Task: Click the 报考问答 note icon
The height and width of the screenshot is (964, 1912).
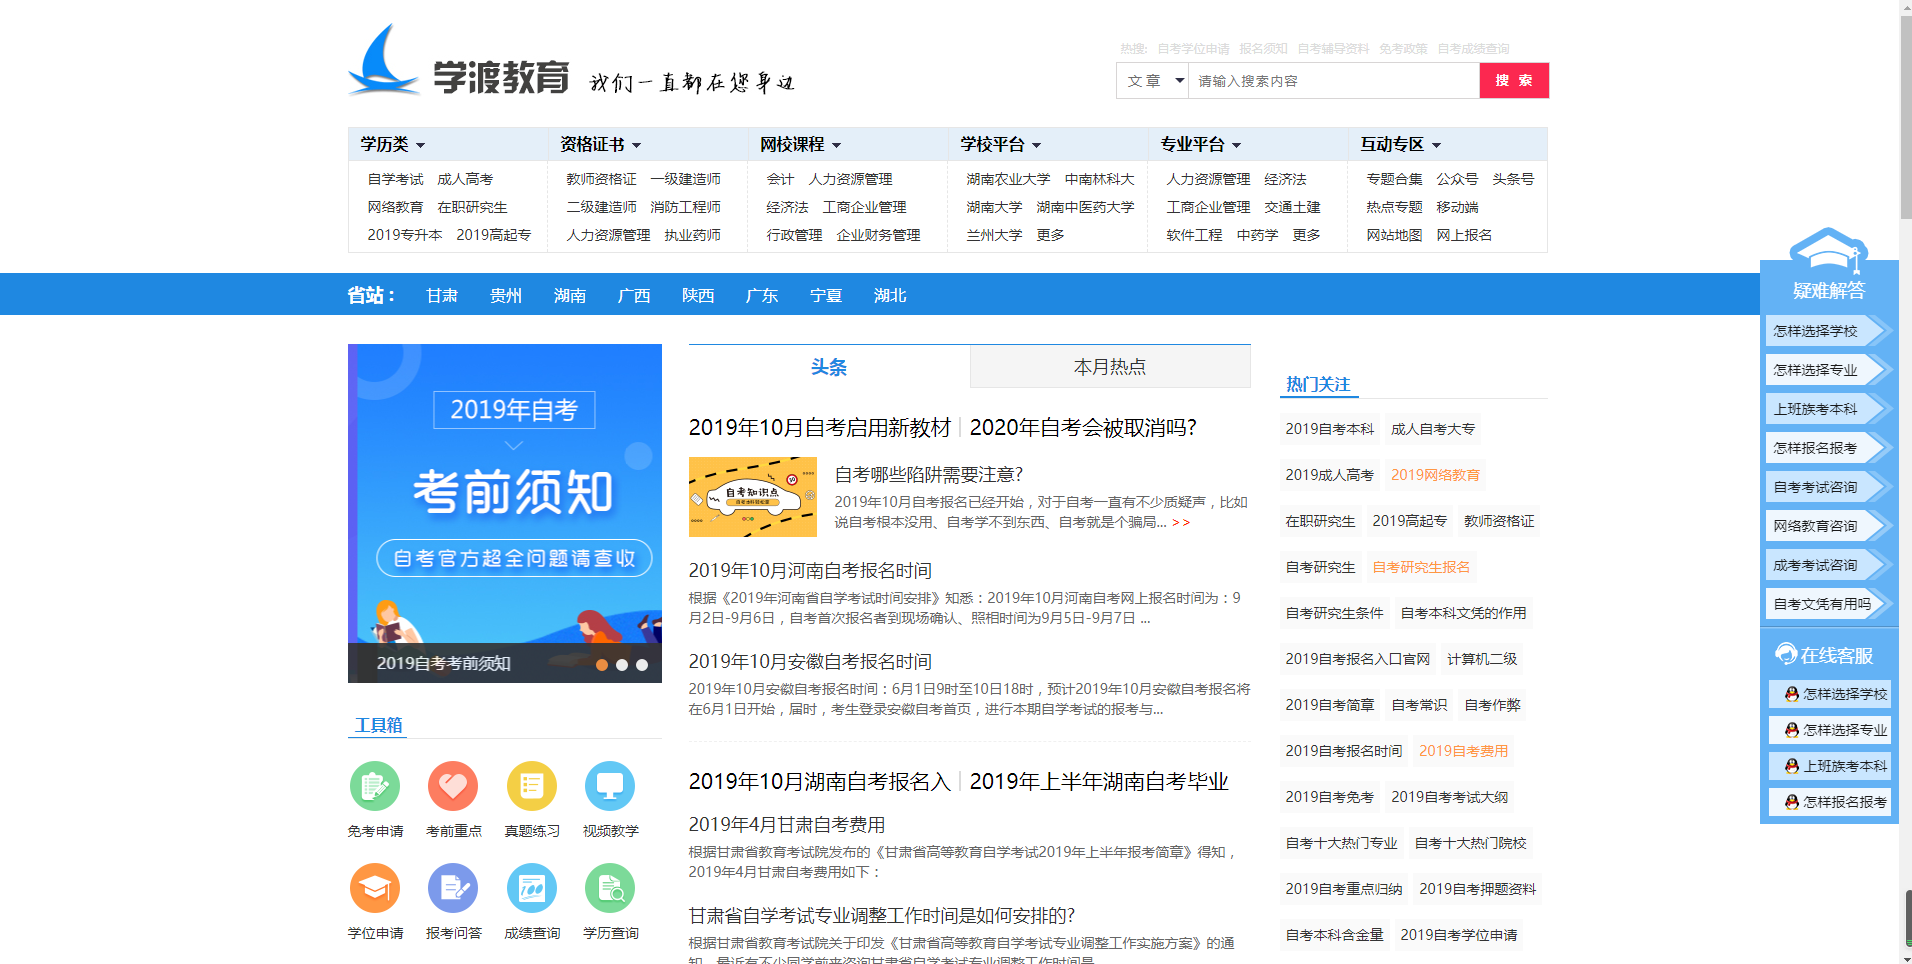Action: pos(453,888)
